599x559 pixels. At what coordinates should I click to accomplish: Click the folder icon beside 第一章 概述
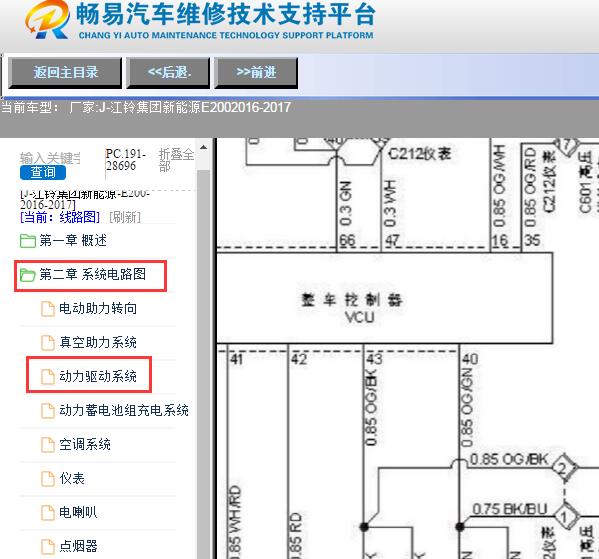tap(28, 241)
